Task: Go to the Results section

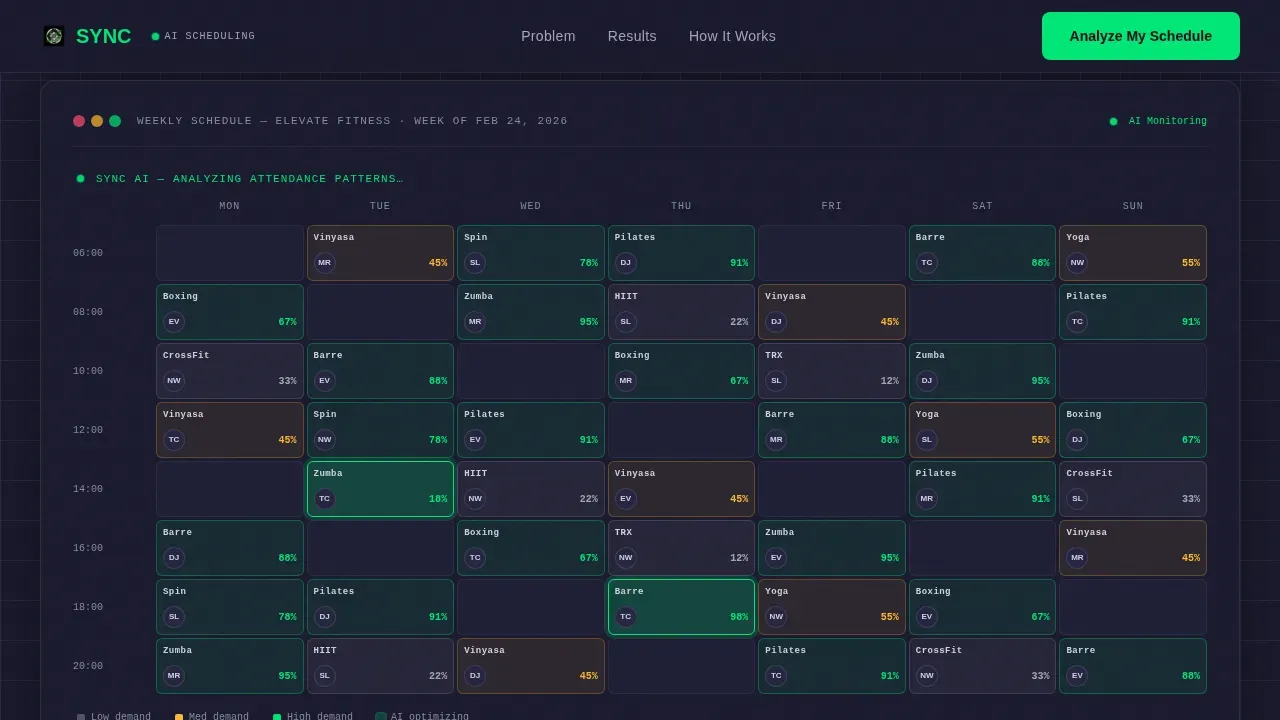Action: point(632,36)
